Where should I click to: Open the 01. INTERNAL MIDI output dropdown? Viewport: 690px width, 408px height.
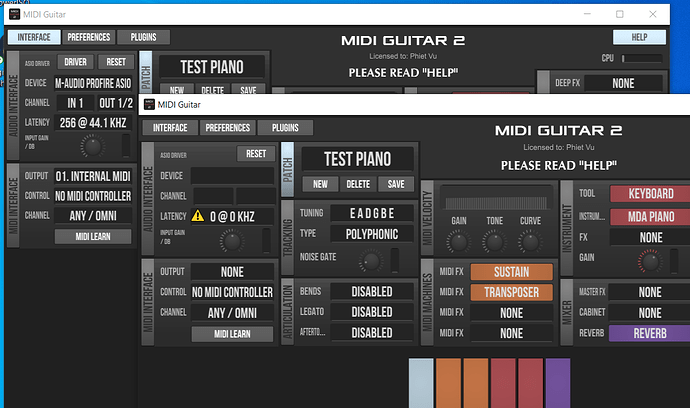93,176
